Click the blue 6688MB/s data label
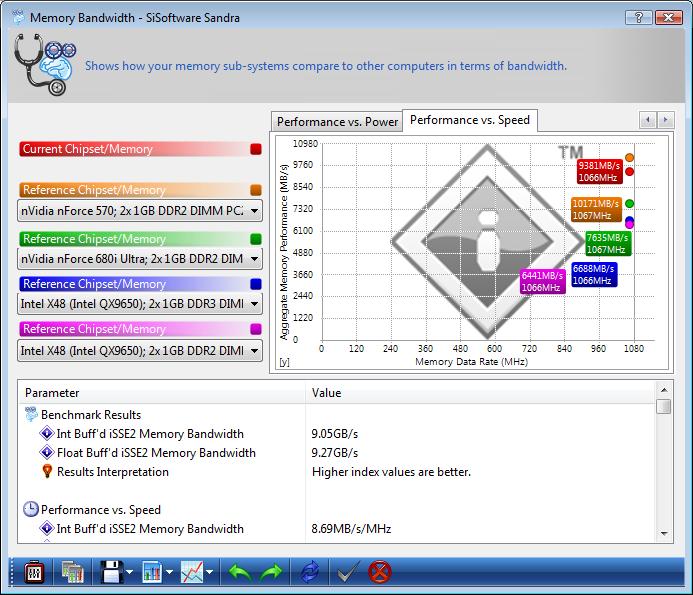The width and height of the screenshot is (693, 595). [x=594, y=275]
